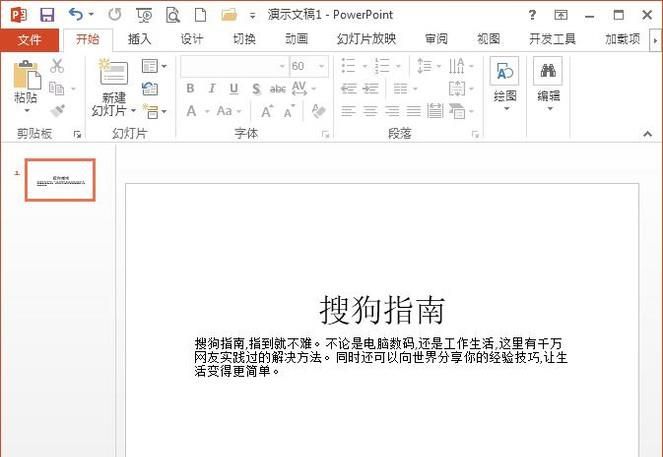Click the Save icon in quick access toolbar
This screenshot has height=457, width=663.
47,15
